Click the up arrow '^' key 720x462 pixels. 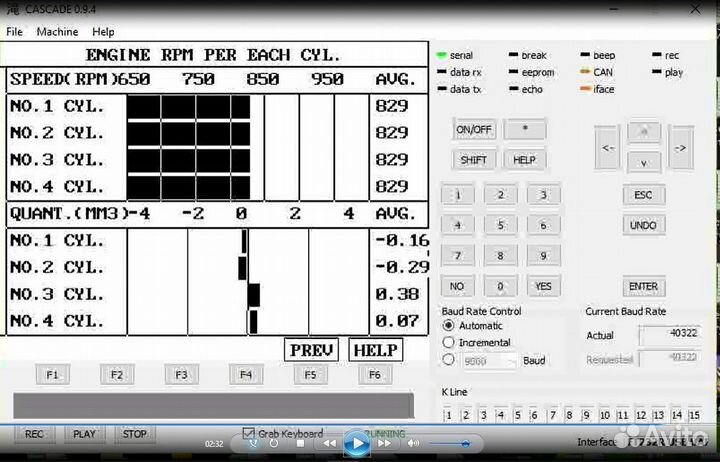(x=644, y=133)
